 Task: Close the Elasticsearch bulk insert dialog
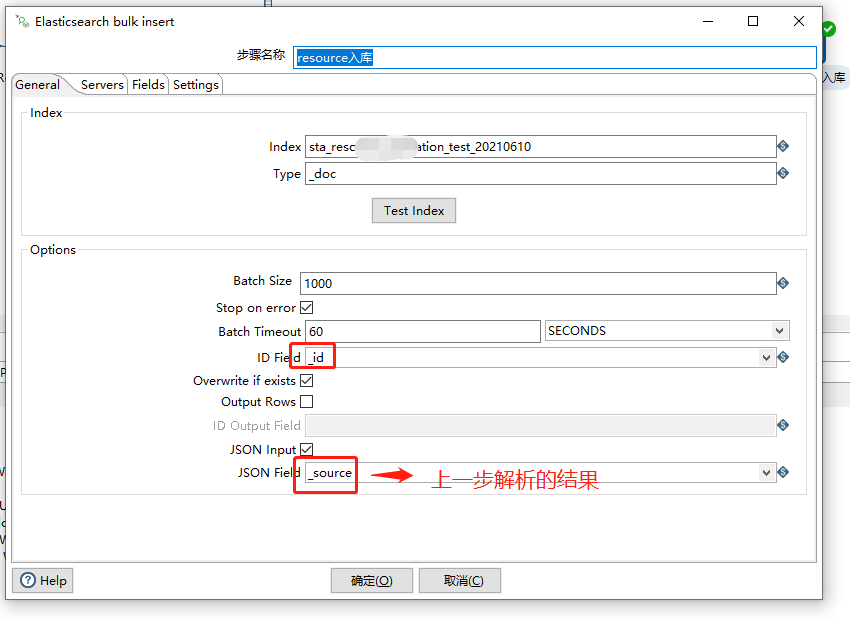(x=799, y=21)
